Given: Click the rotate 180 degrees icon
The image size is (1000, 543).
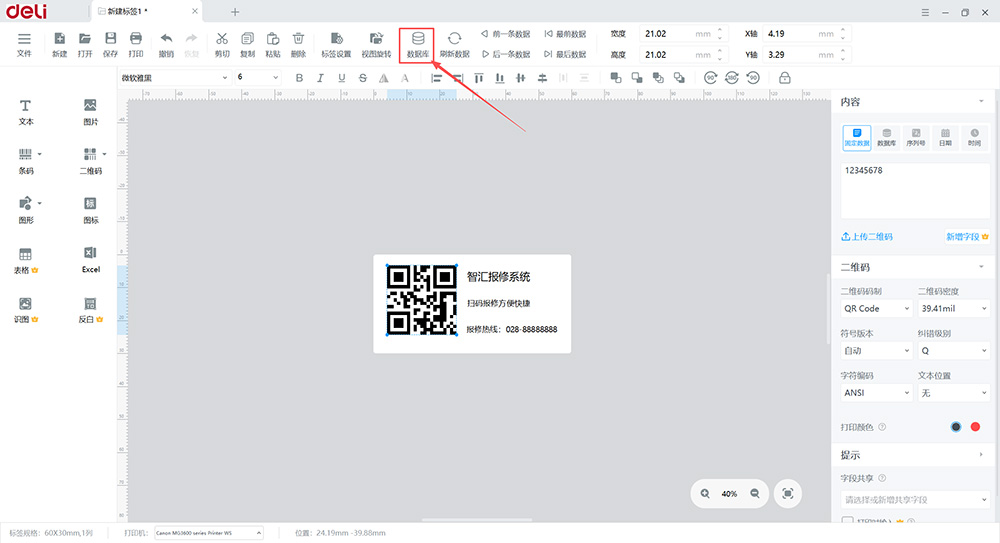Looking at the screenshot, I should click(732, 78).
